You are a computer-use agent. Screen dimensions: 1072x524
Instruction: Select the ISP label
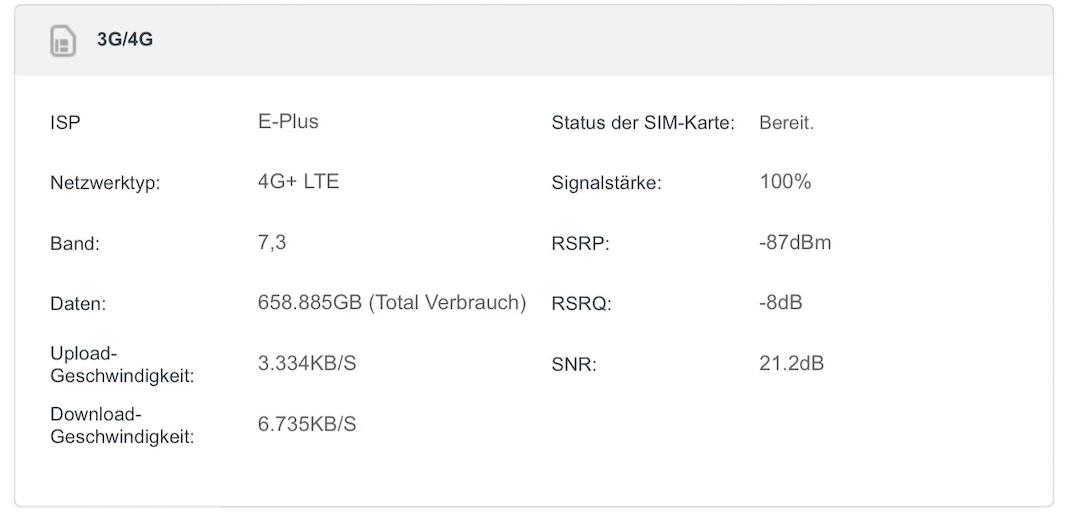click(x=64, y=124)
